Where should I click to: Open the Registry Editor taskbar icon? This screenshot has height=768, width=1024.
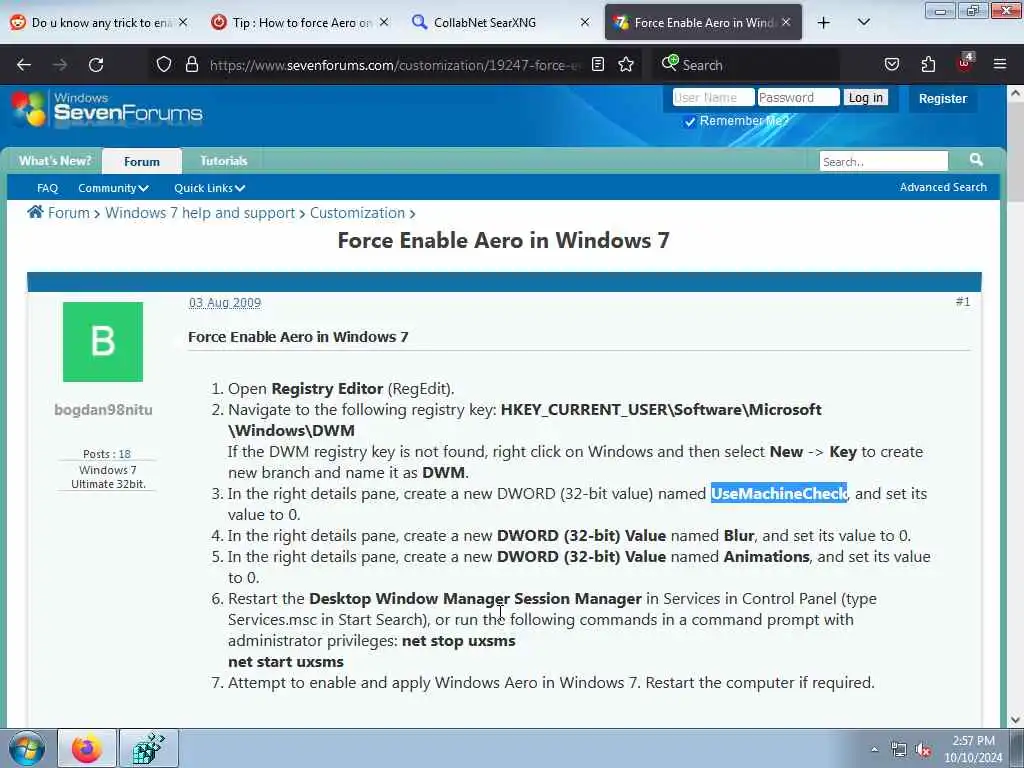coord(148,748)
